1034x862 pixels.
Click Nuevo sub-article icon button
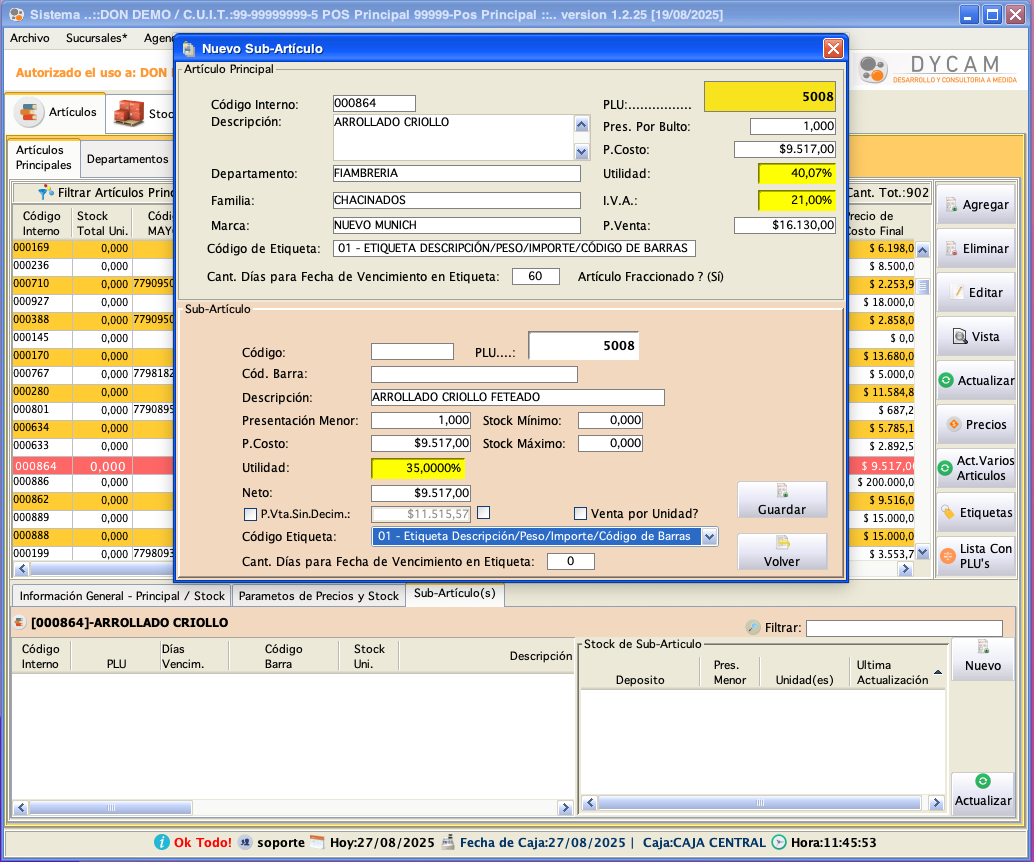click(982, 657)
